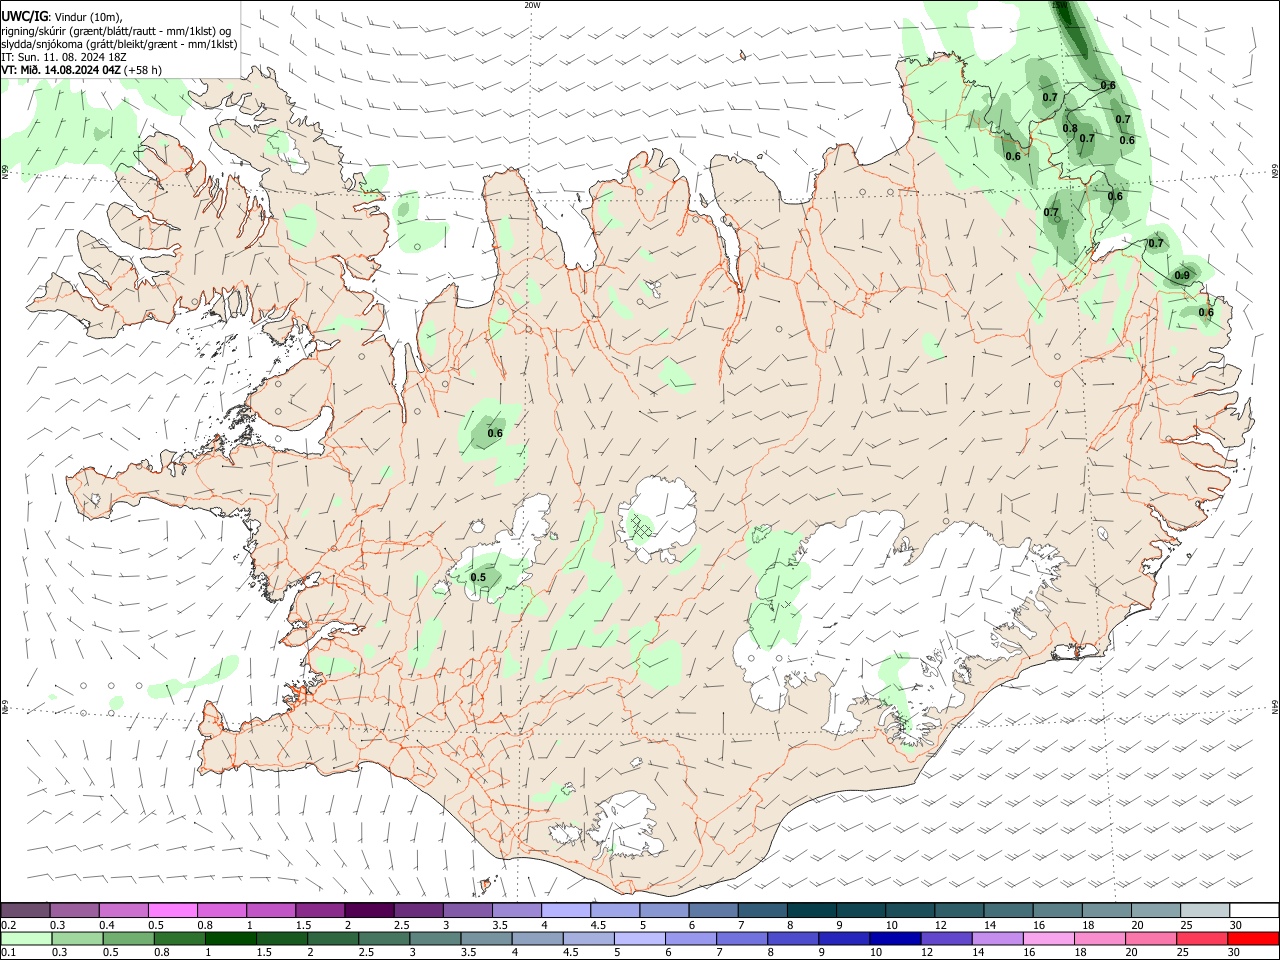
Task: Pick the 4 blue-grey swatch in lower legend row
Action: tap(539, 939)
